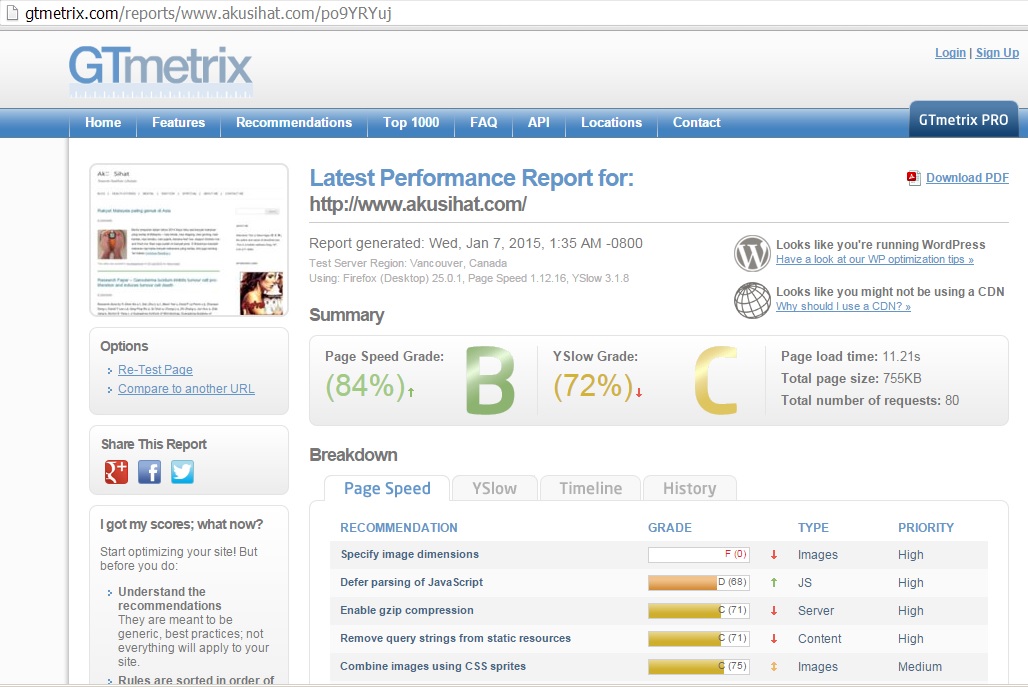Click the Sign Up link
The image size is (1028, 687).
pos(997,52)
